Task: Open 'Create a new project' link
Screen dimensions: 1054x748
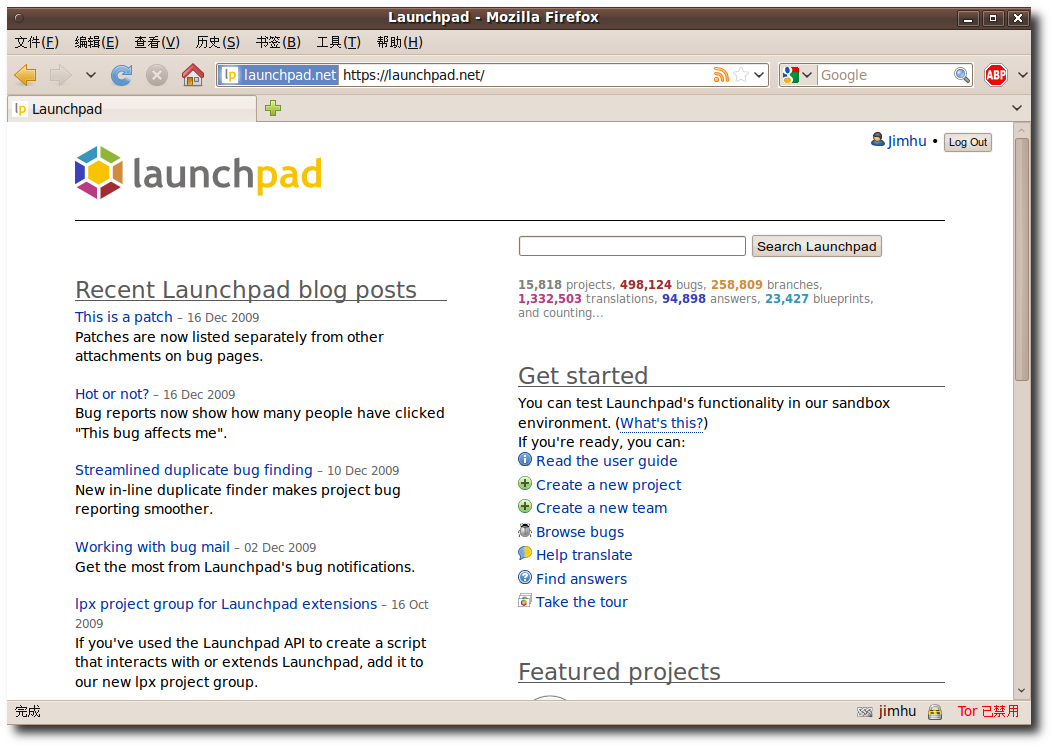Action: coord(608,485)
